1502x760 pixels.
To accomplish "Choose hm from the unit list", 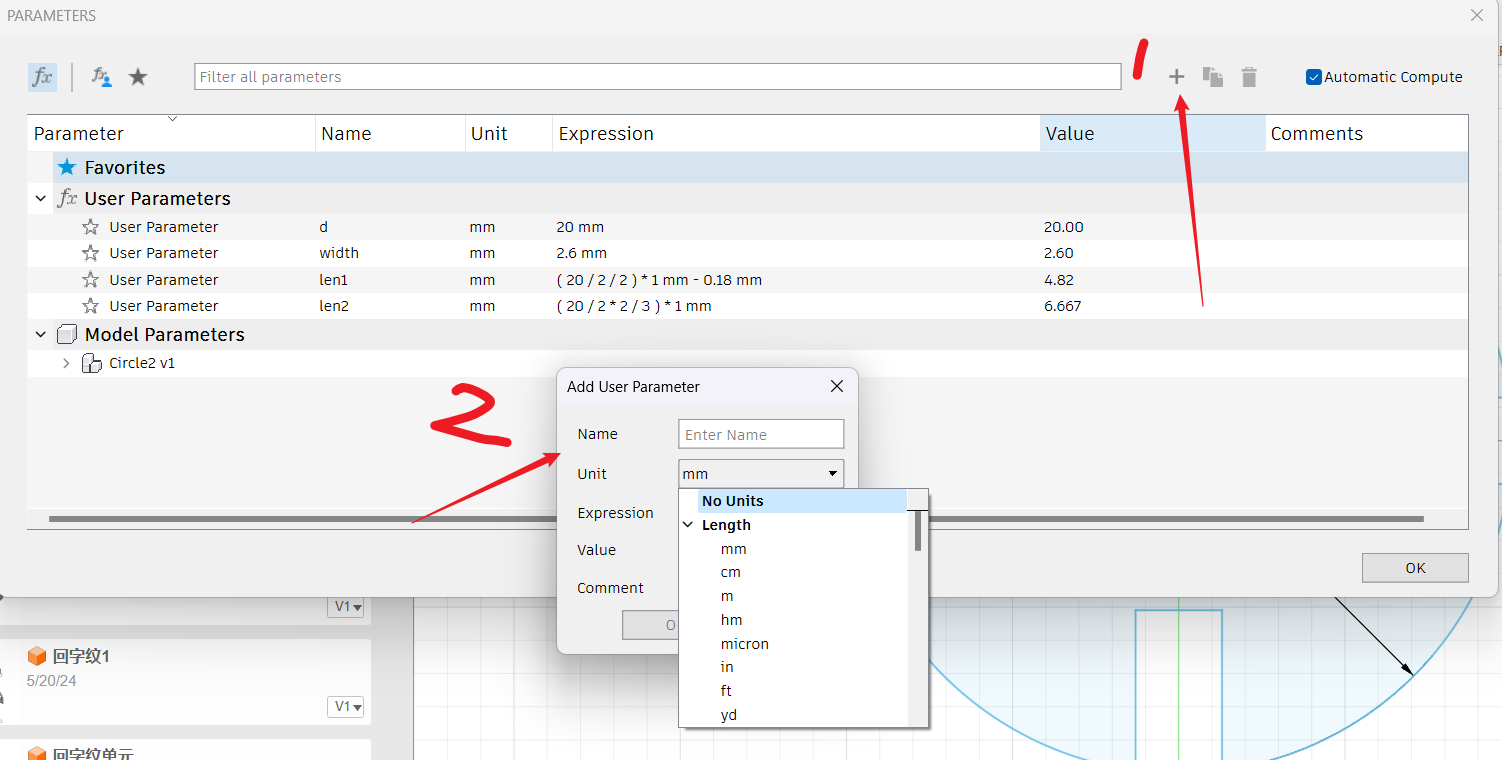I will click(731, 620).
